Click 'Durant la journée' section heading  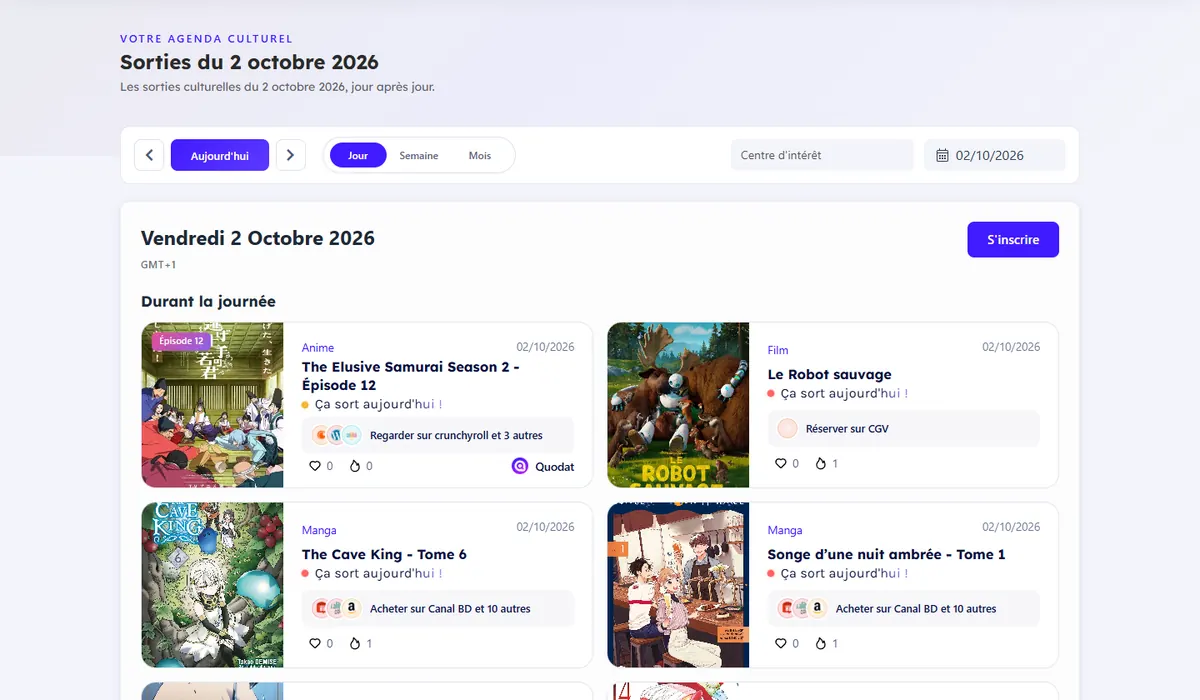tap(208, 301)
